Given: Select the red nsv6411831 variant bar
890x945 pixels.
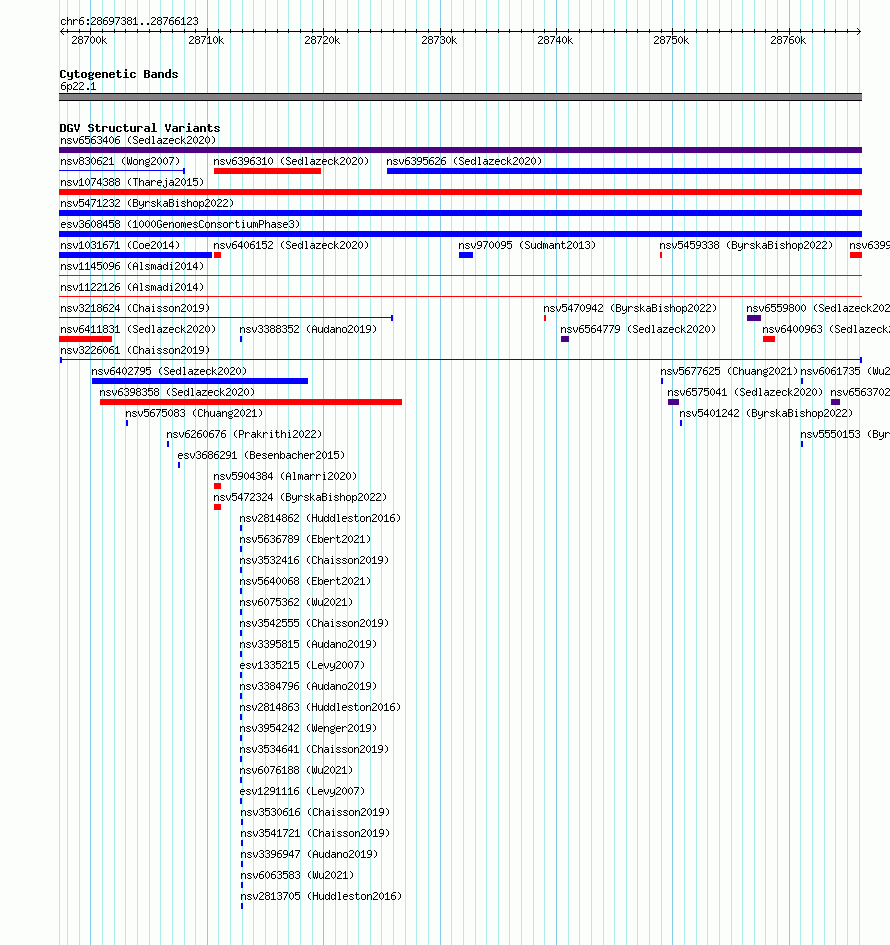Looking at the screenshot, I should [x=86, y=339].
